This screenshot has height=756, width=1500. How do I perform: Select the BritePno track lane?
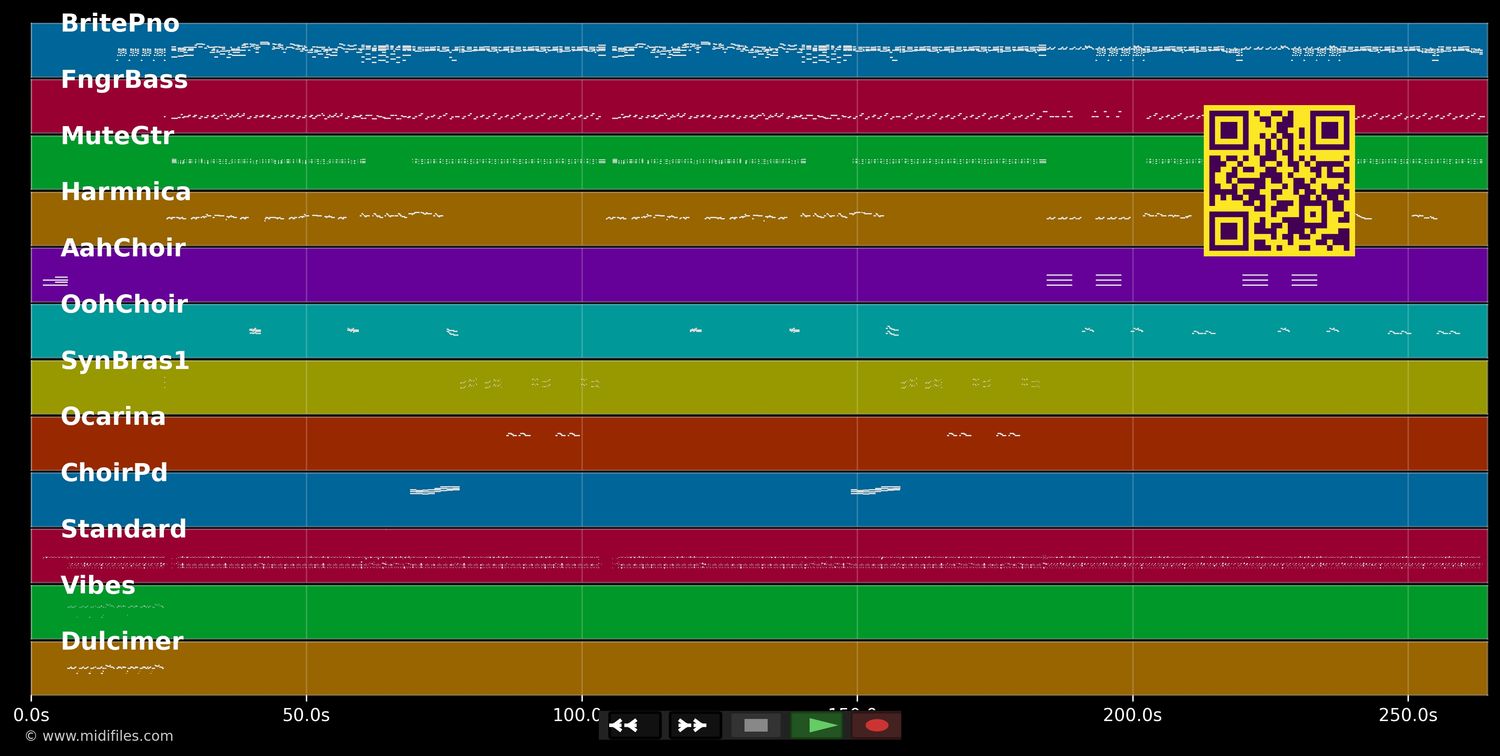759,50
